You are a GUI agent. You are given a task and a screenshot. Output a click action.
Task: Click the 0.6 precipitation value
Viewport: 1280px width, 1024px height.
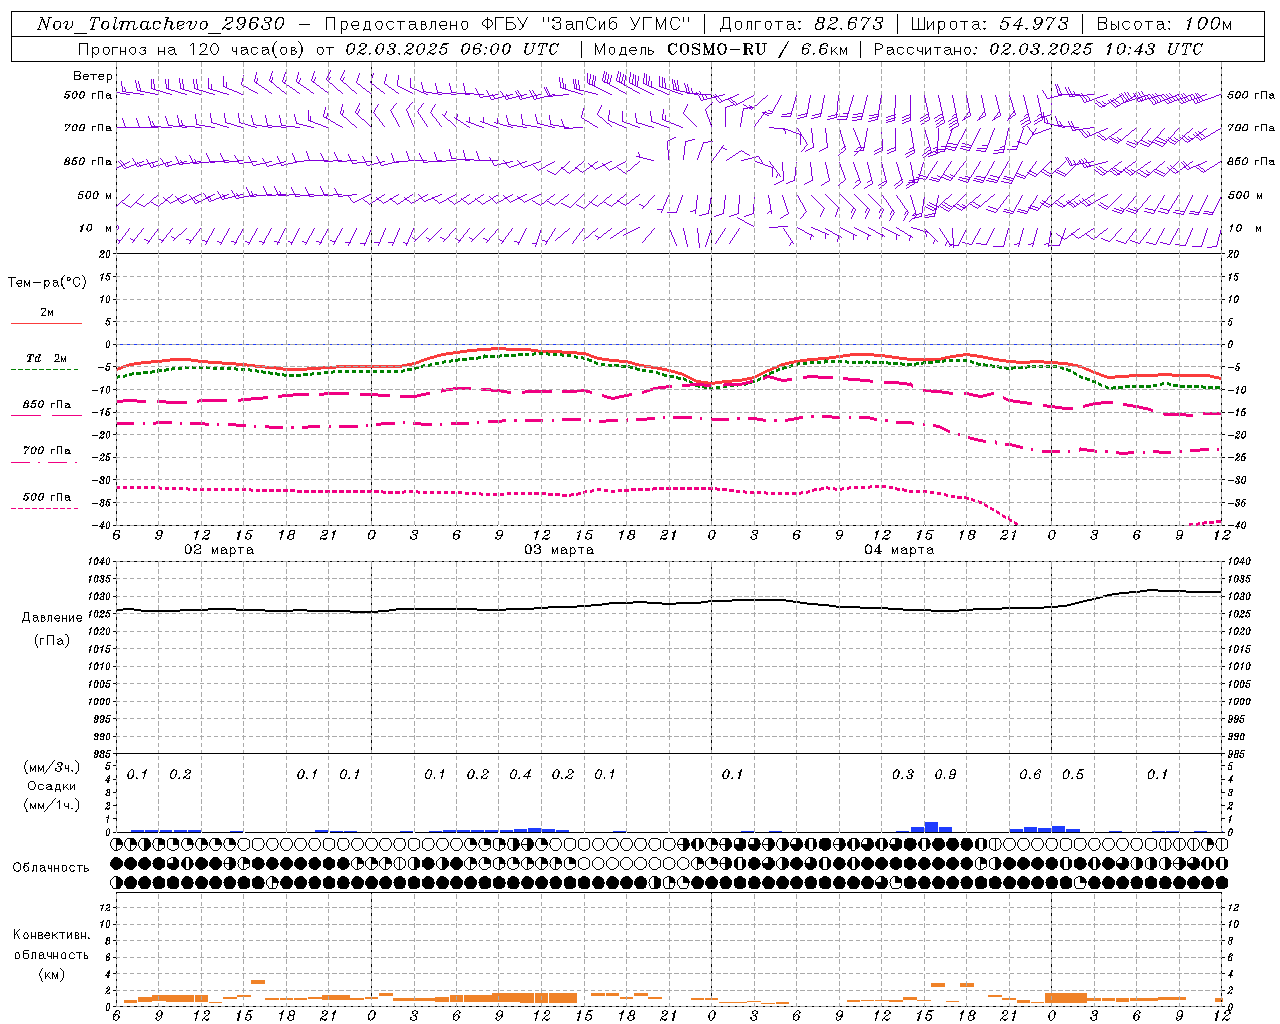click(1030, 775)
